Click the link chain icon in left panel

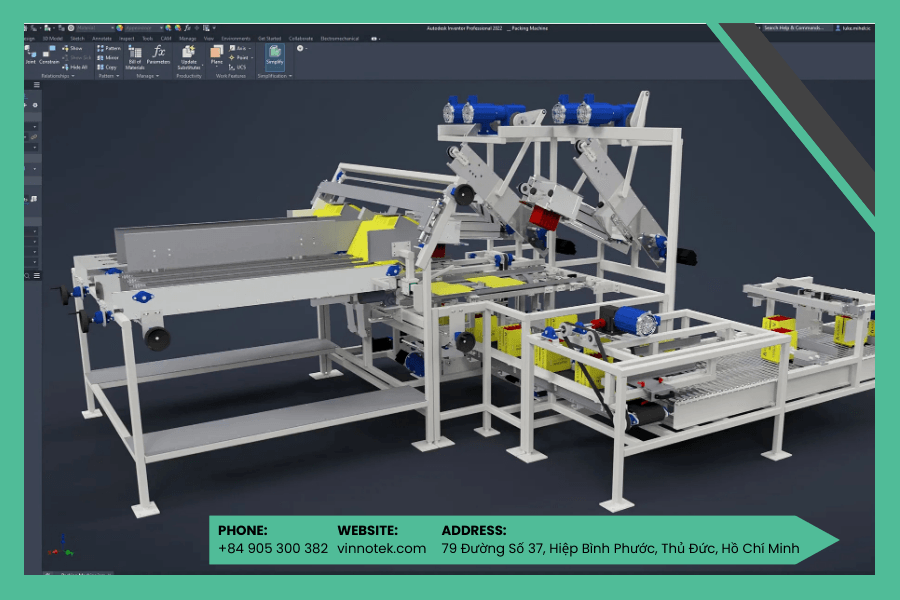click(34, 137)
